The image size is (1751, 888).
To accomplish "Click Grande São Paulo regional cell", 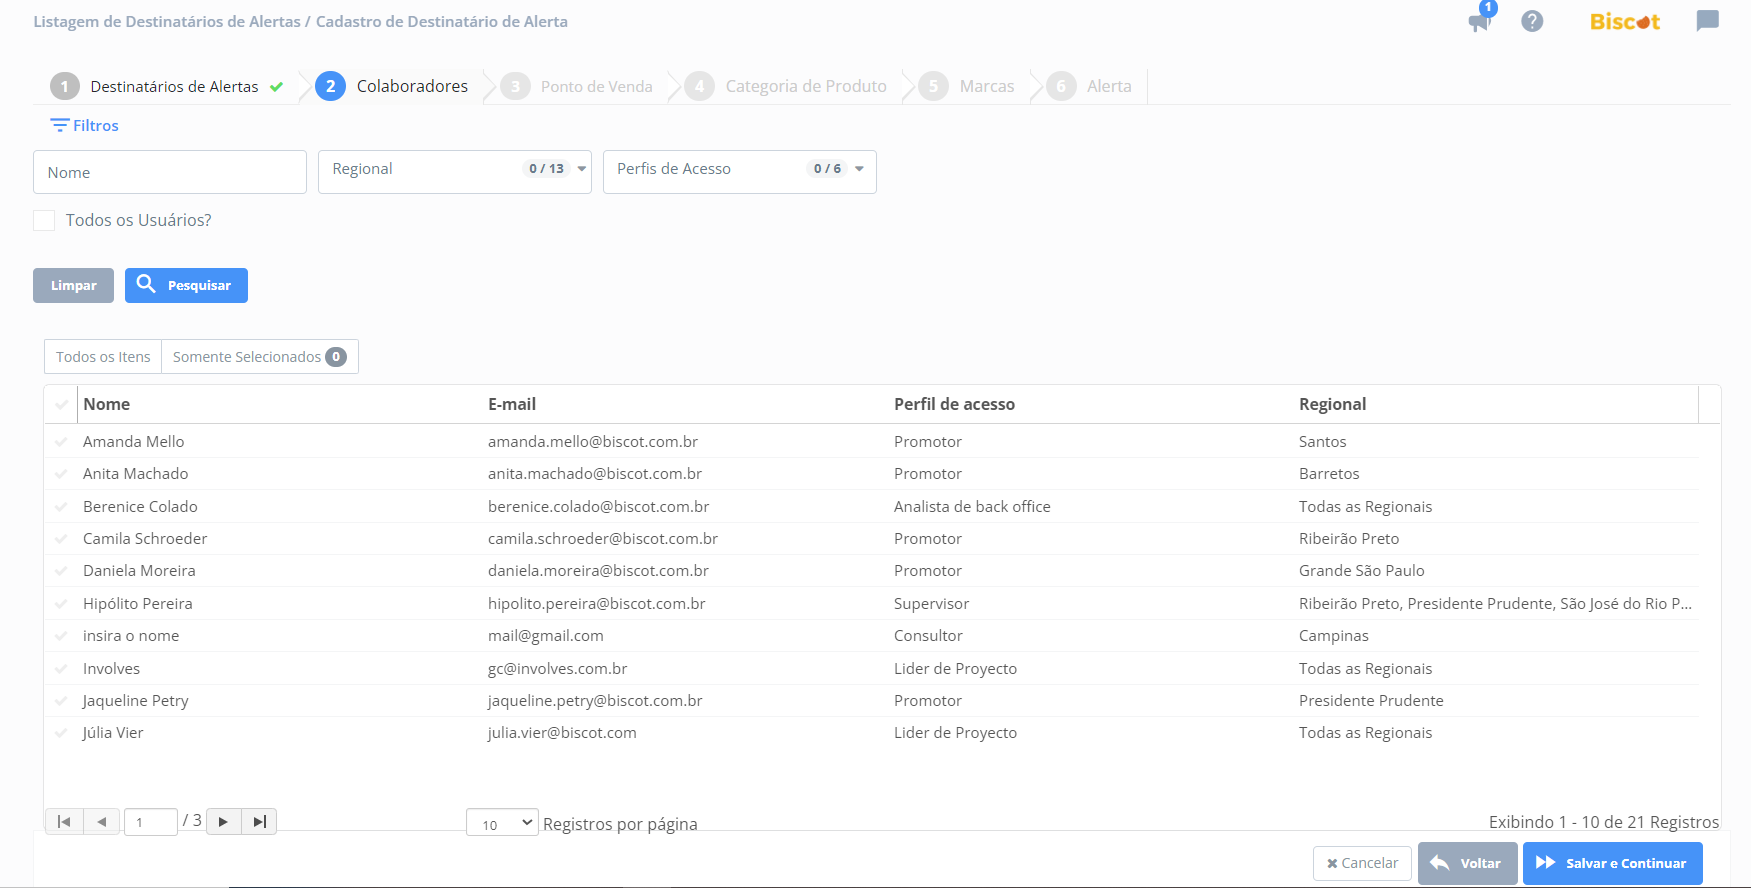I will (1362, 570).
